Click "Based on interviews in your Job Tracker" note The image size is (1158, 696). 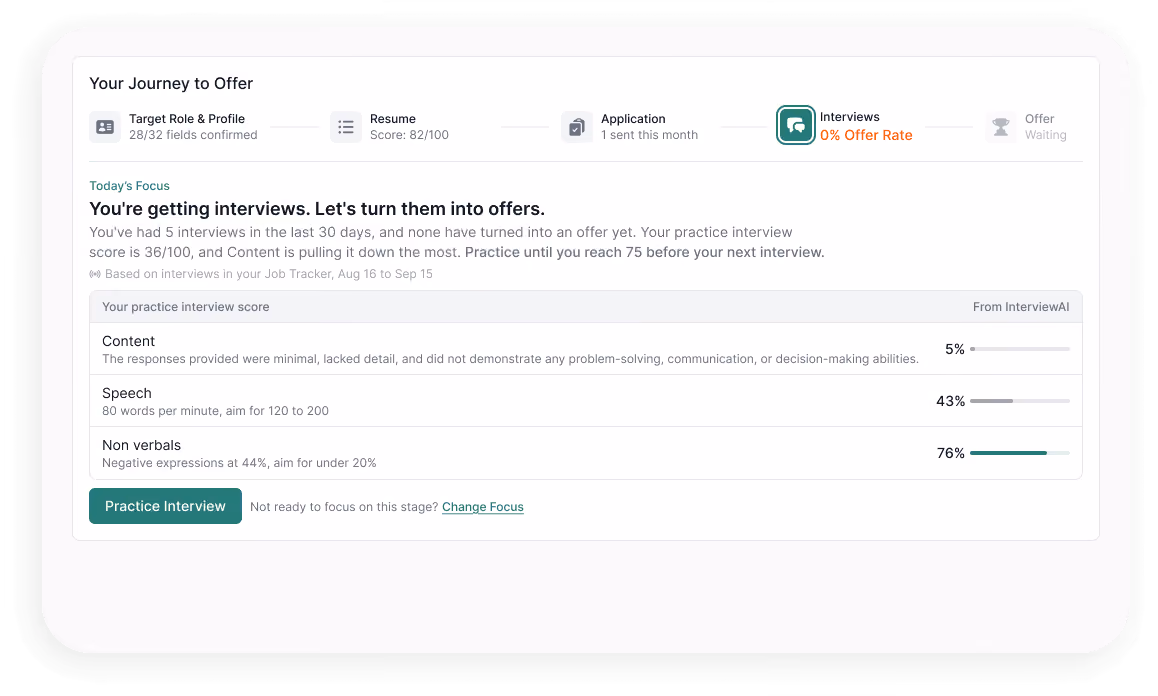point(269,274)
